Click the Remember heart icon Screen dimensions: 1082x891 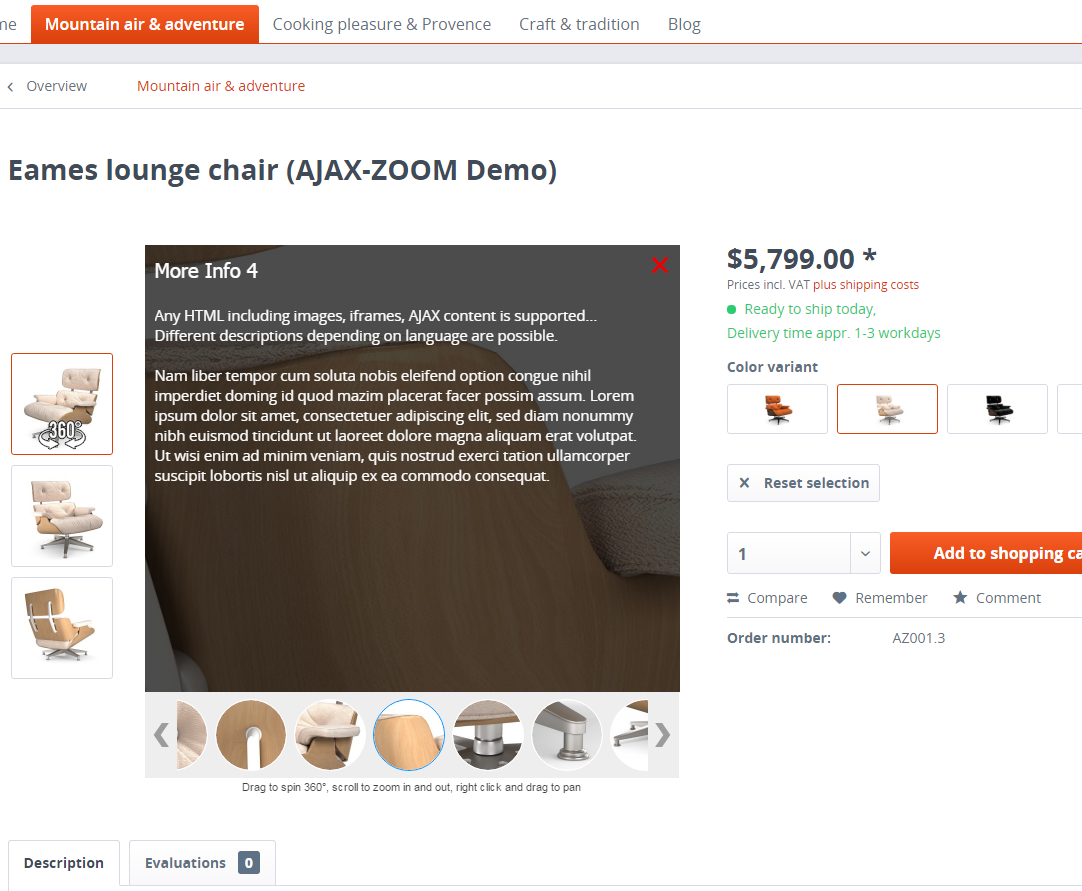coord(839,598)
